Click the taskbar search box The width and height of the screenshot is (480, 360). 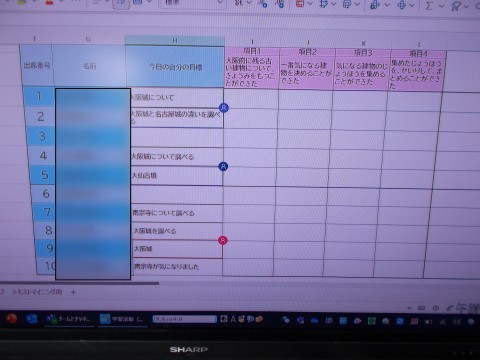point(184,319)
